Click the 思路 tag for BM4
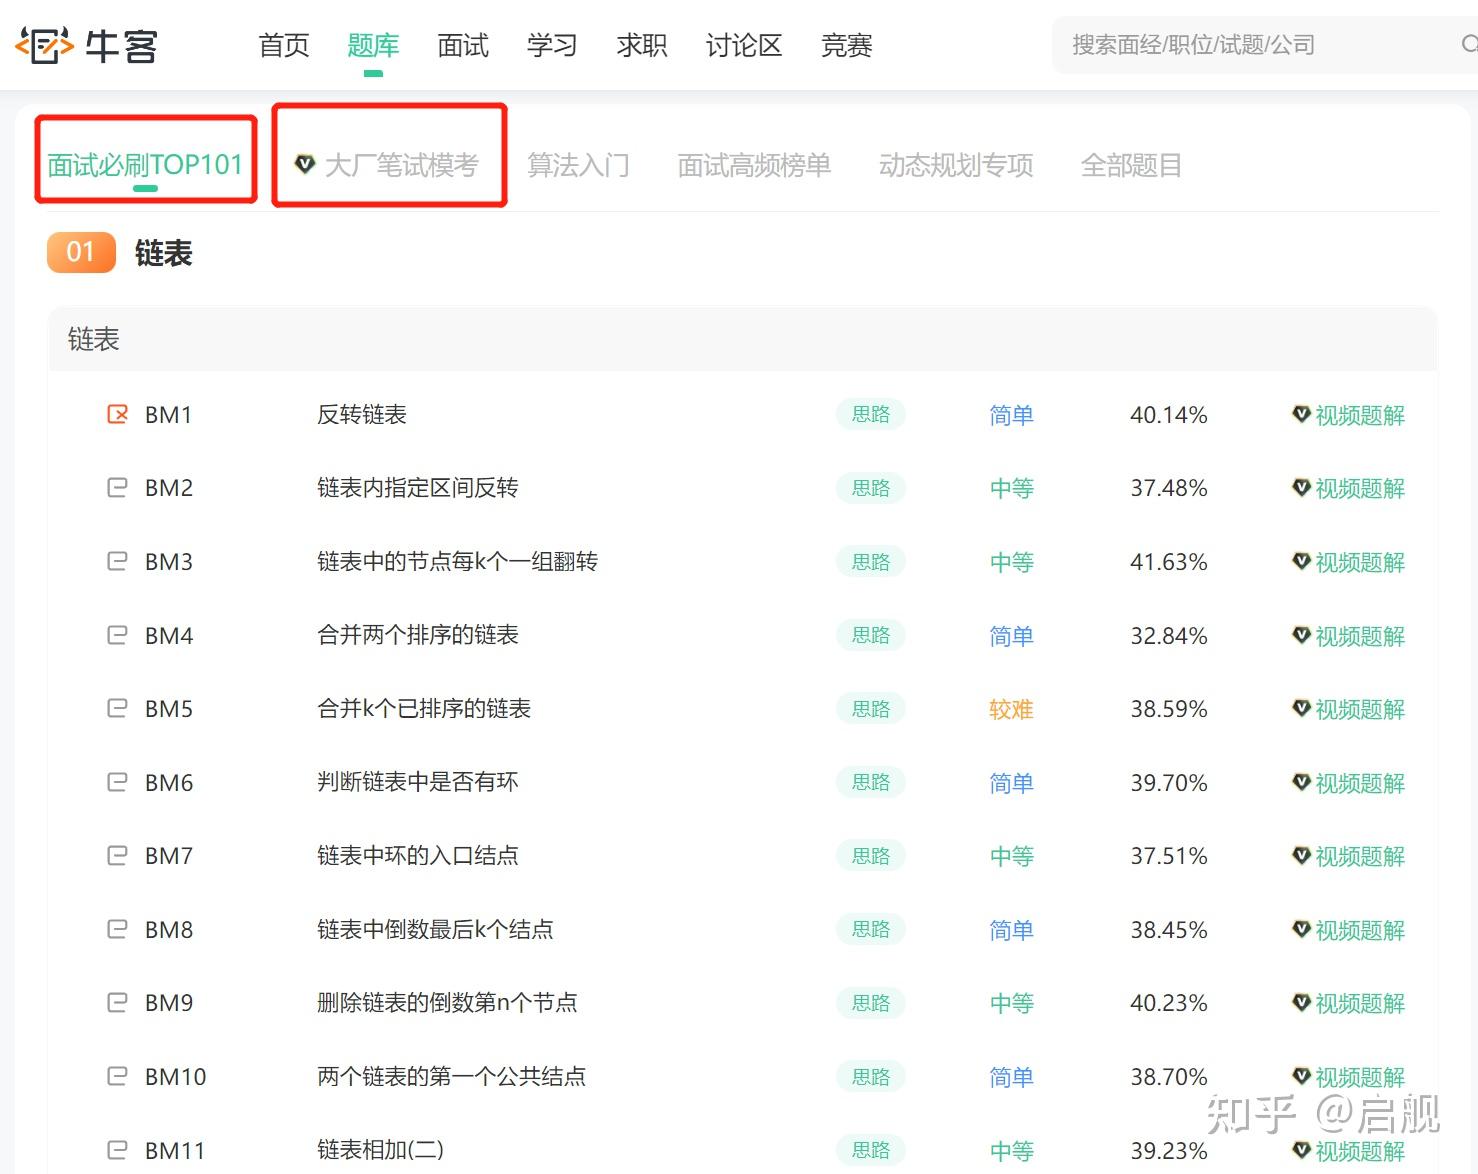 [x=871, y=634]
